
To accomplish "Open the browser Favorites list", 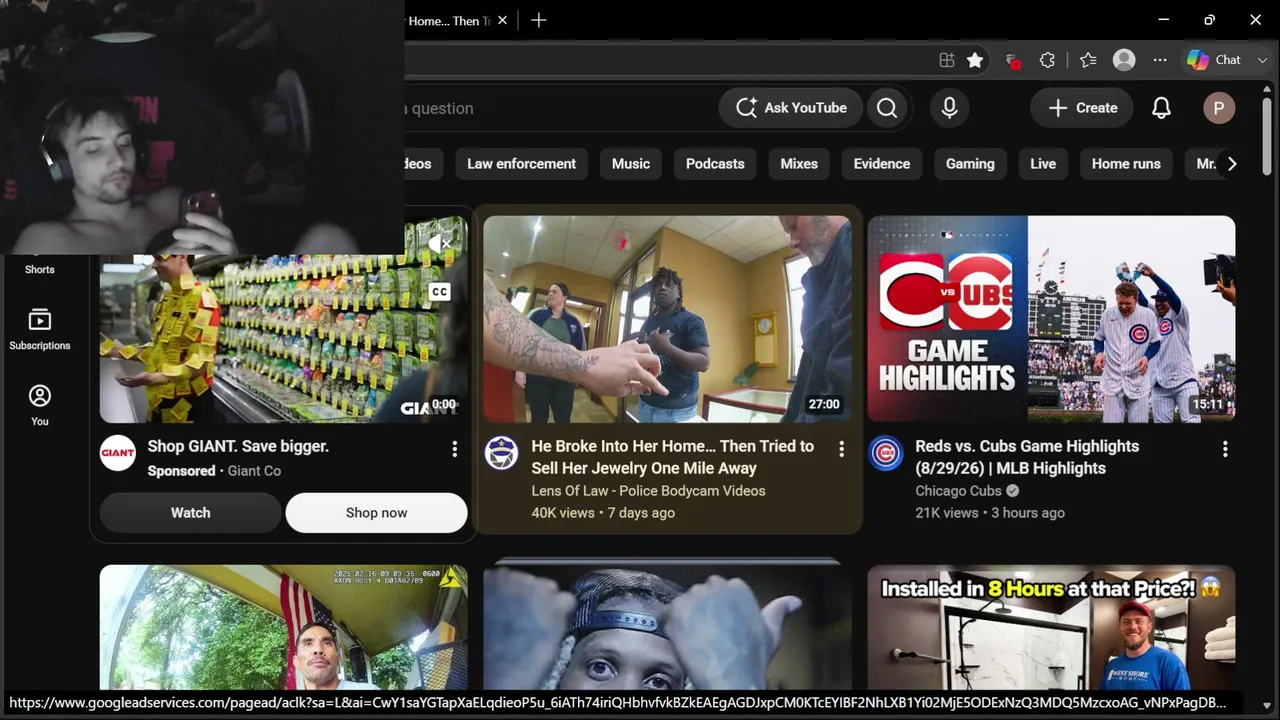I will click(1088, 60).
